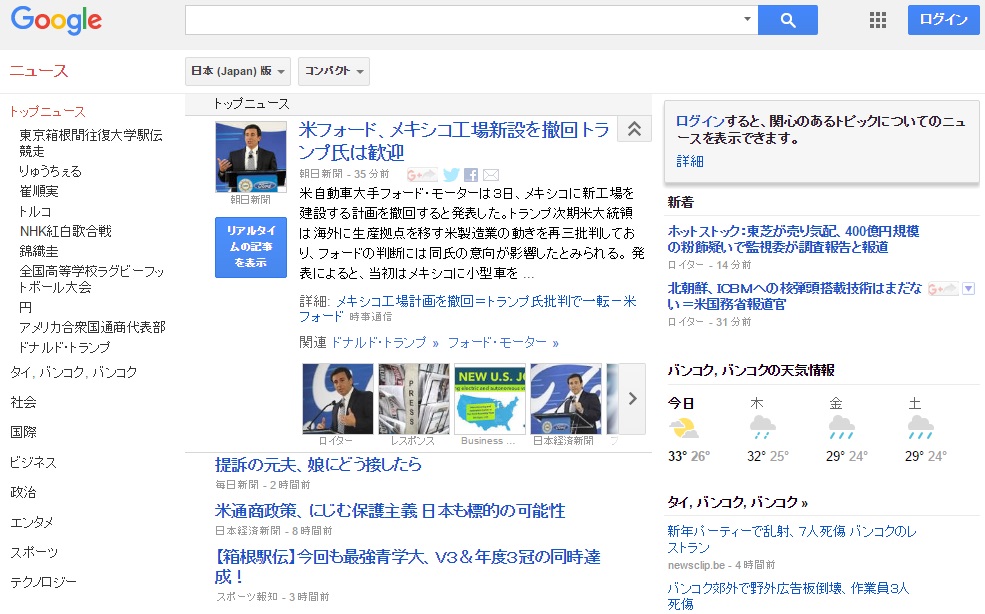This screenshot has height=614, width=985.
Task: Click ログイン link in the info box
Action: (x=700, y=121)
